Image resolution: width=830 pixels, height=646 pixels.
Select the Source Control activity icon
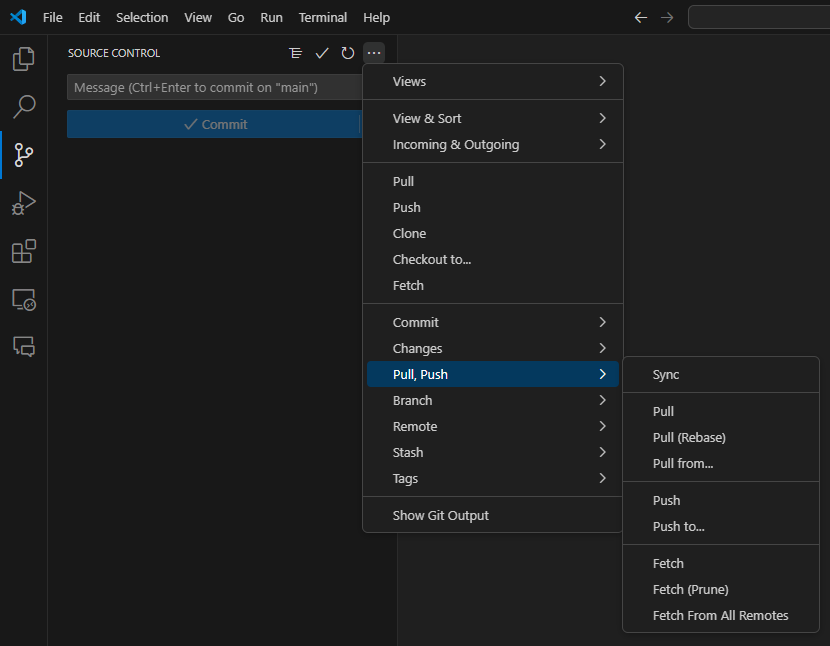[x=23, y=155]
